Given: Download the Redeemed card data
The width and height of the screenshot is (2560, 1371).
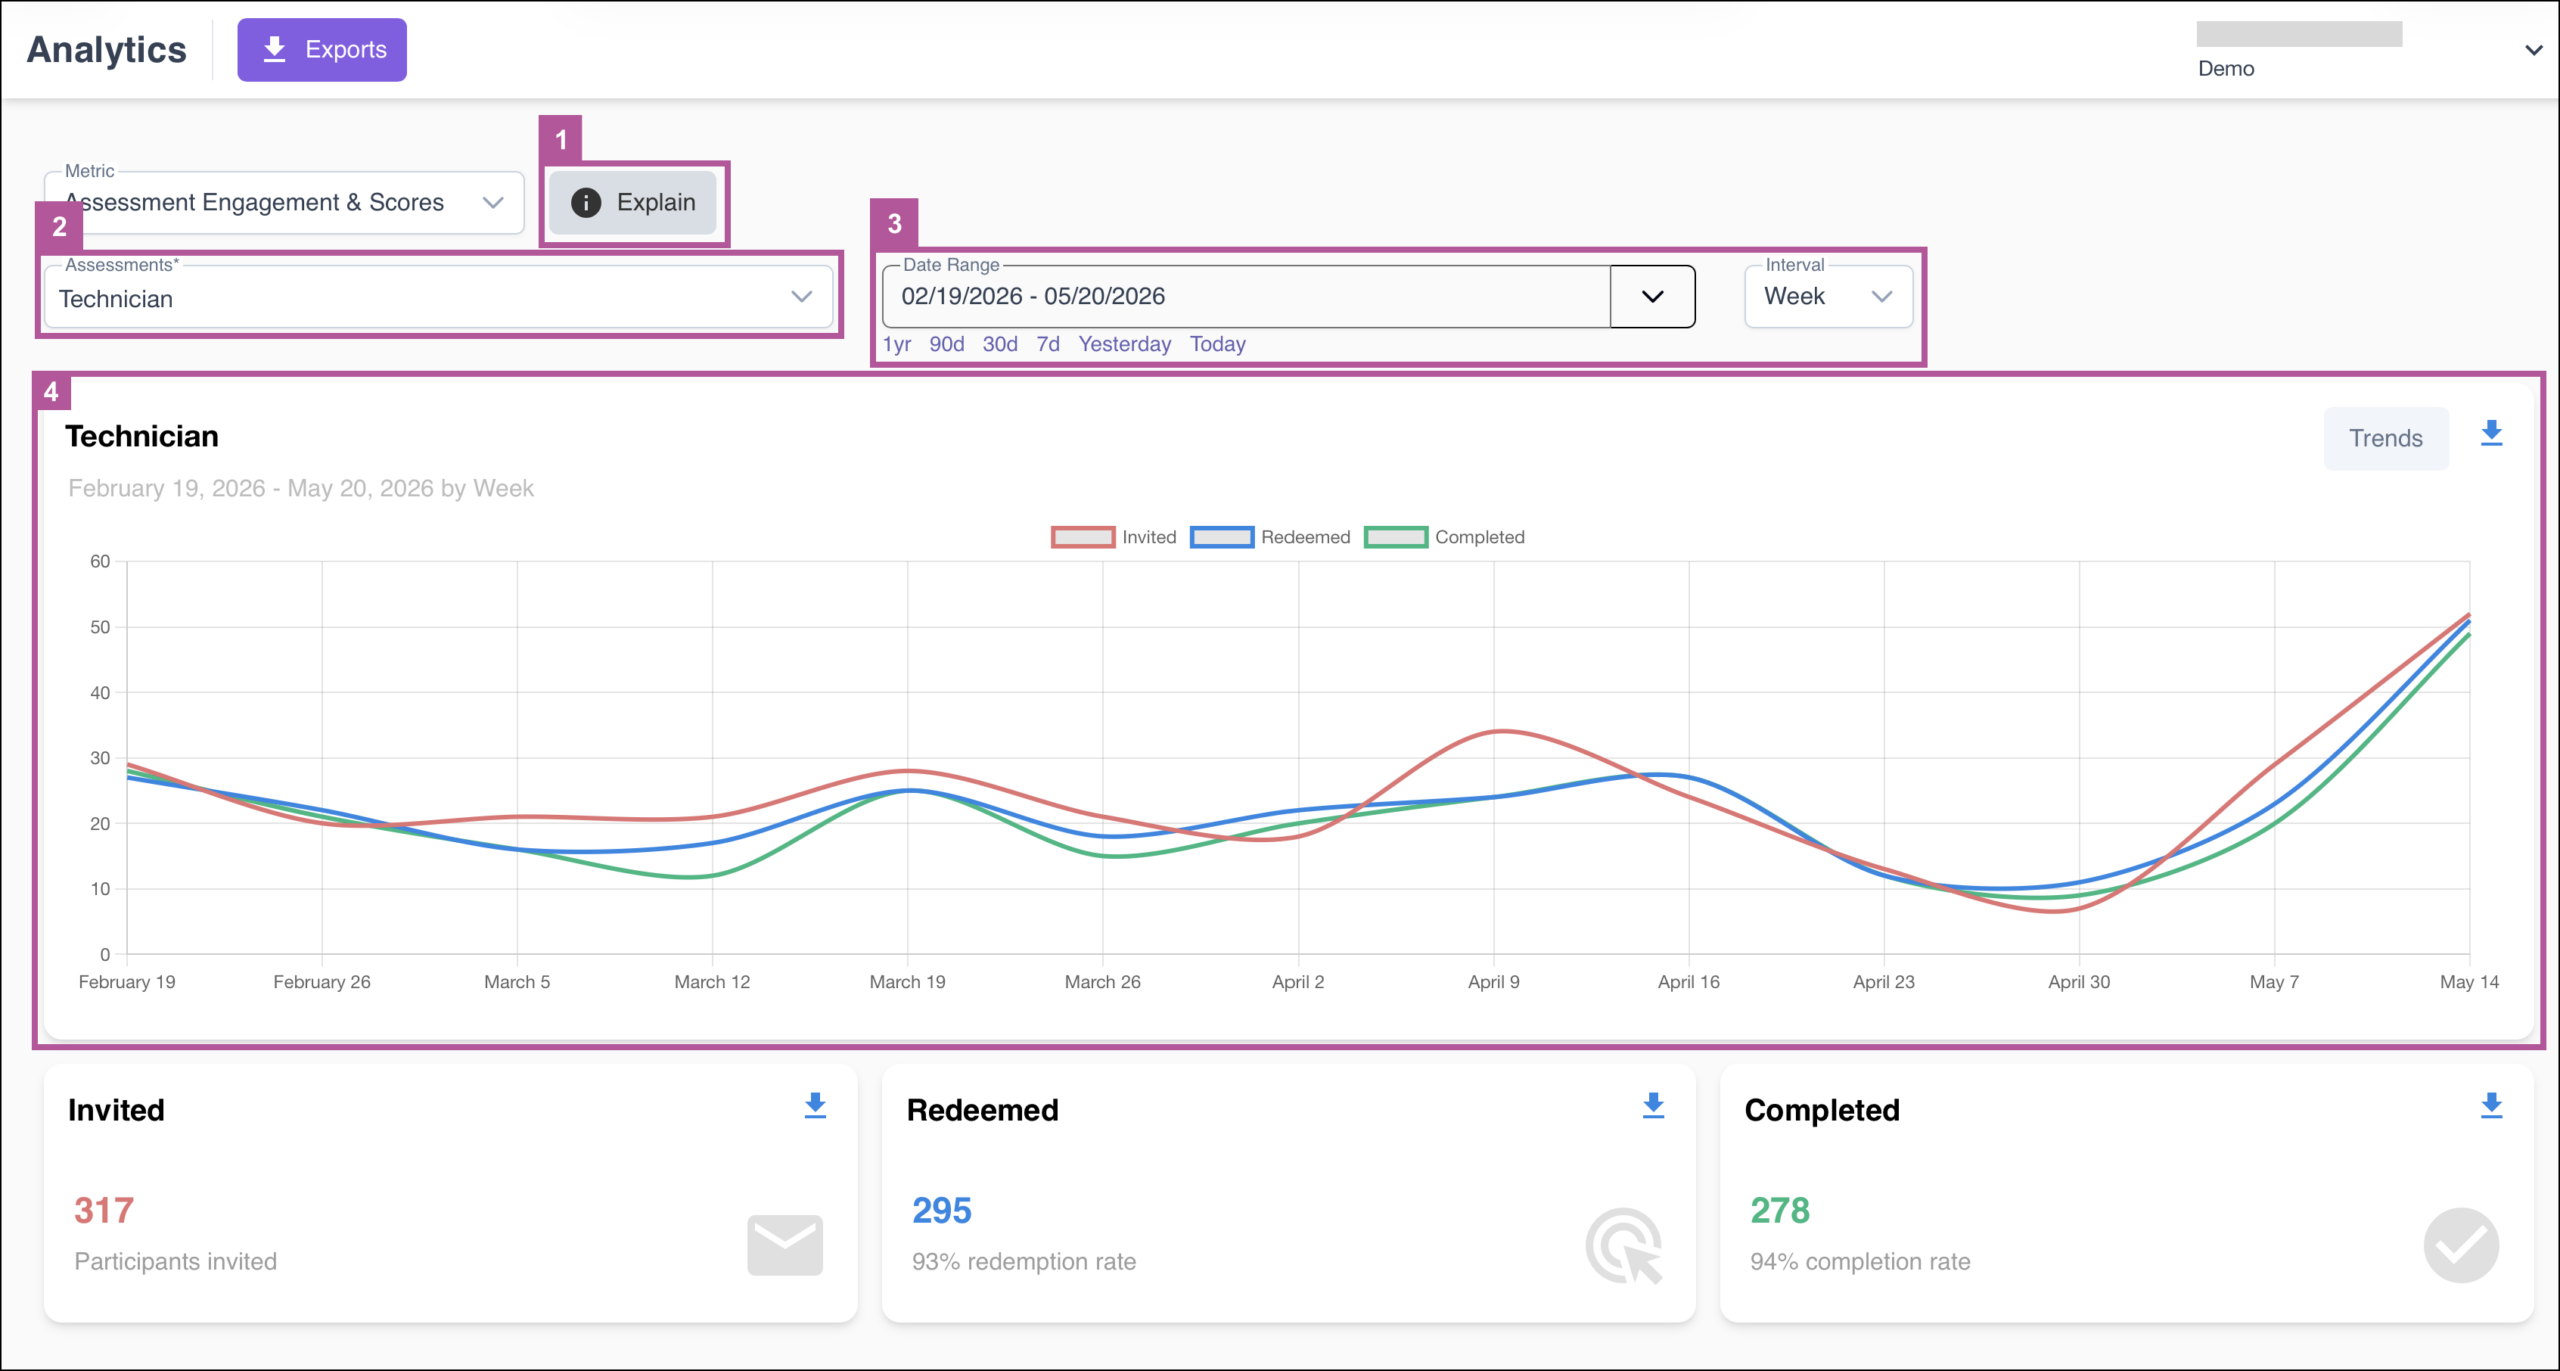Looking at the screenshot, I should point(1653,1106).
